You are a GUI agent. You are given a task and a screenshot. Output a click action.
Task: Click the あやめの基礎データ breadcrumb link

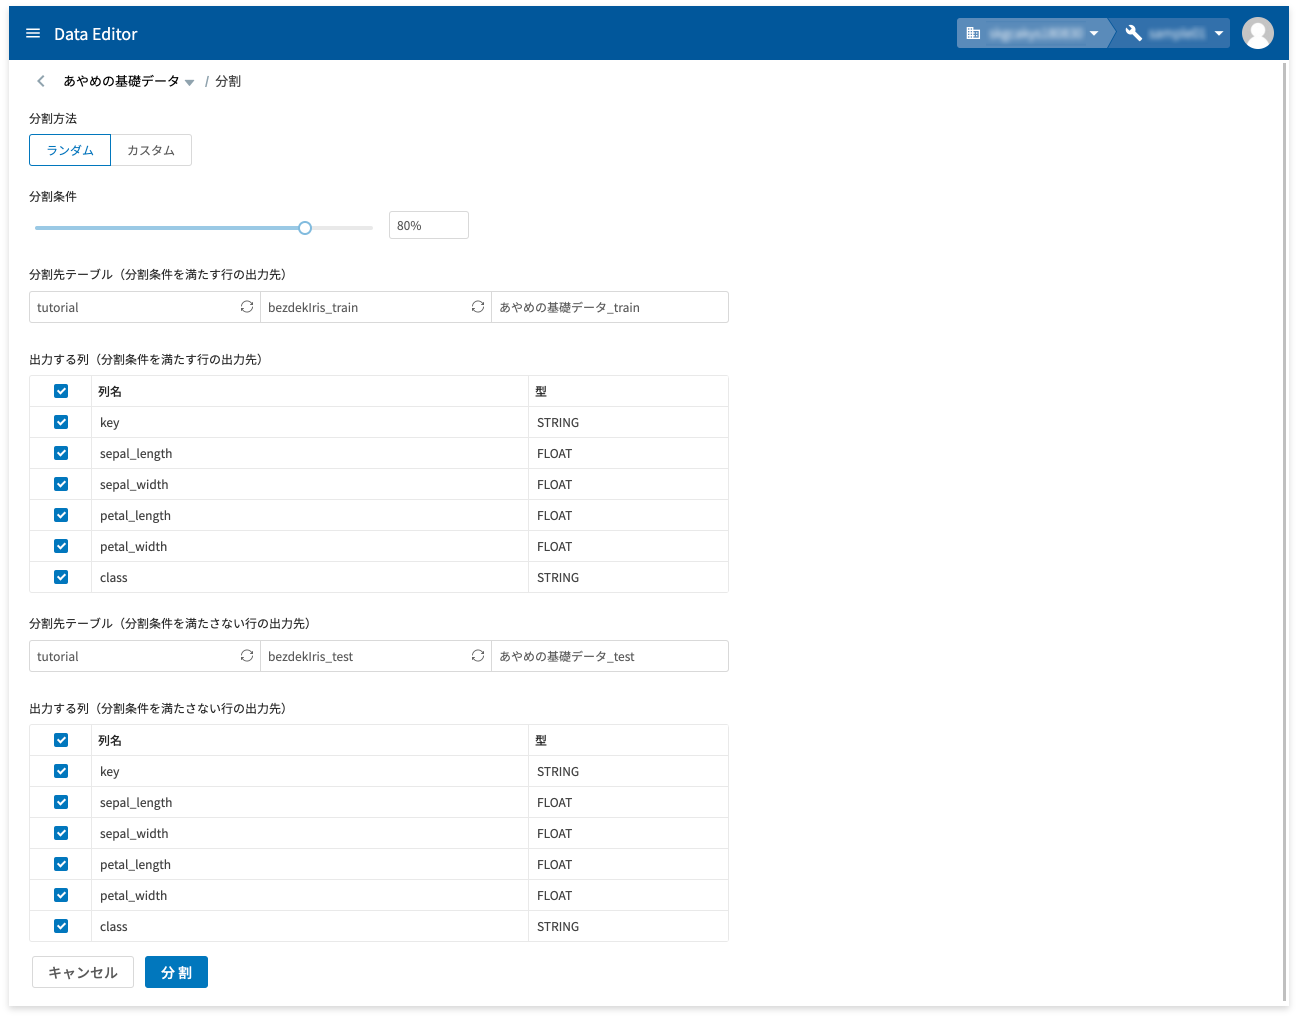pyautogui.click(x=121, y=81)
